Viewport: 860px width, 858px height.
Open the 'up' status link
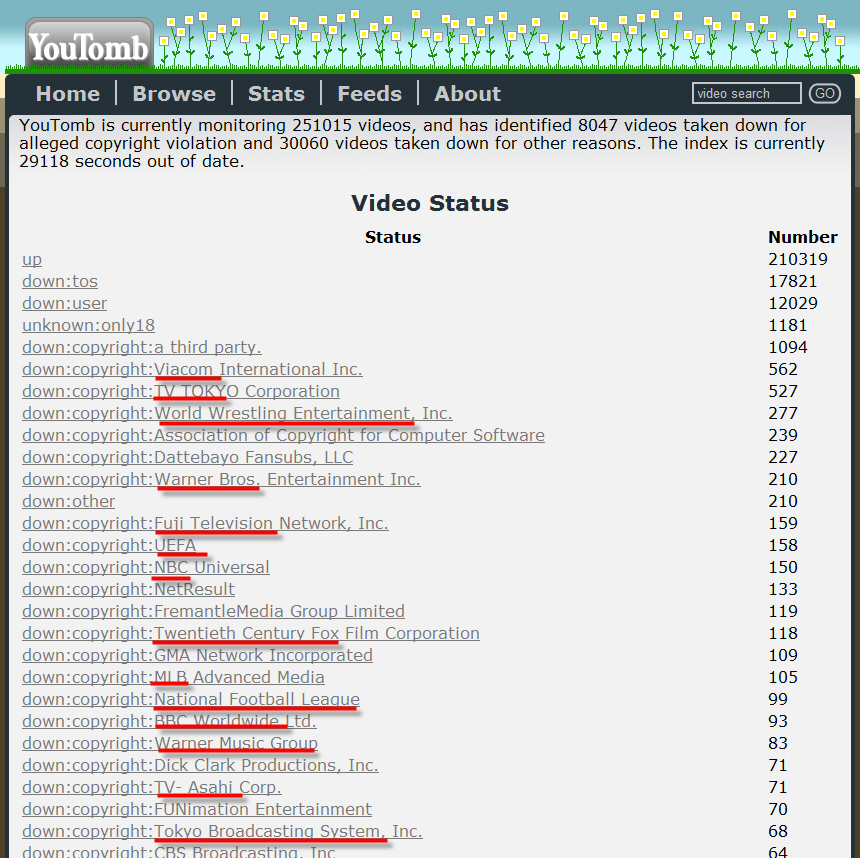tap(32, 259)
